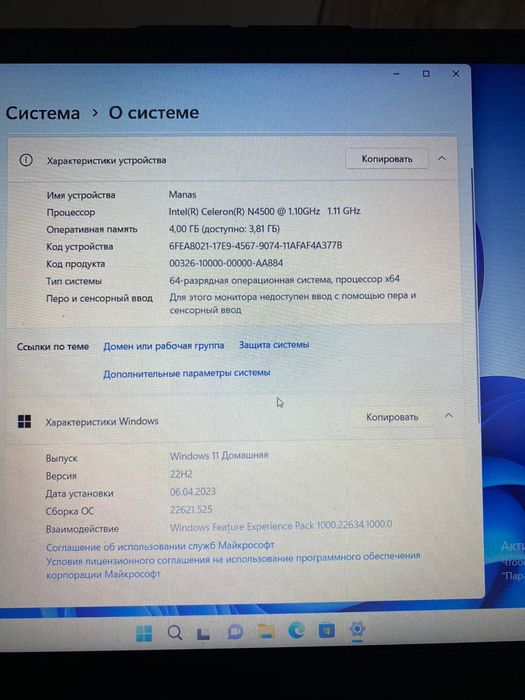Select product ID 00326-10000-00000-AA884
This screenshot has width=525, height=700.
click(x=226, y=263)
